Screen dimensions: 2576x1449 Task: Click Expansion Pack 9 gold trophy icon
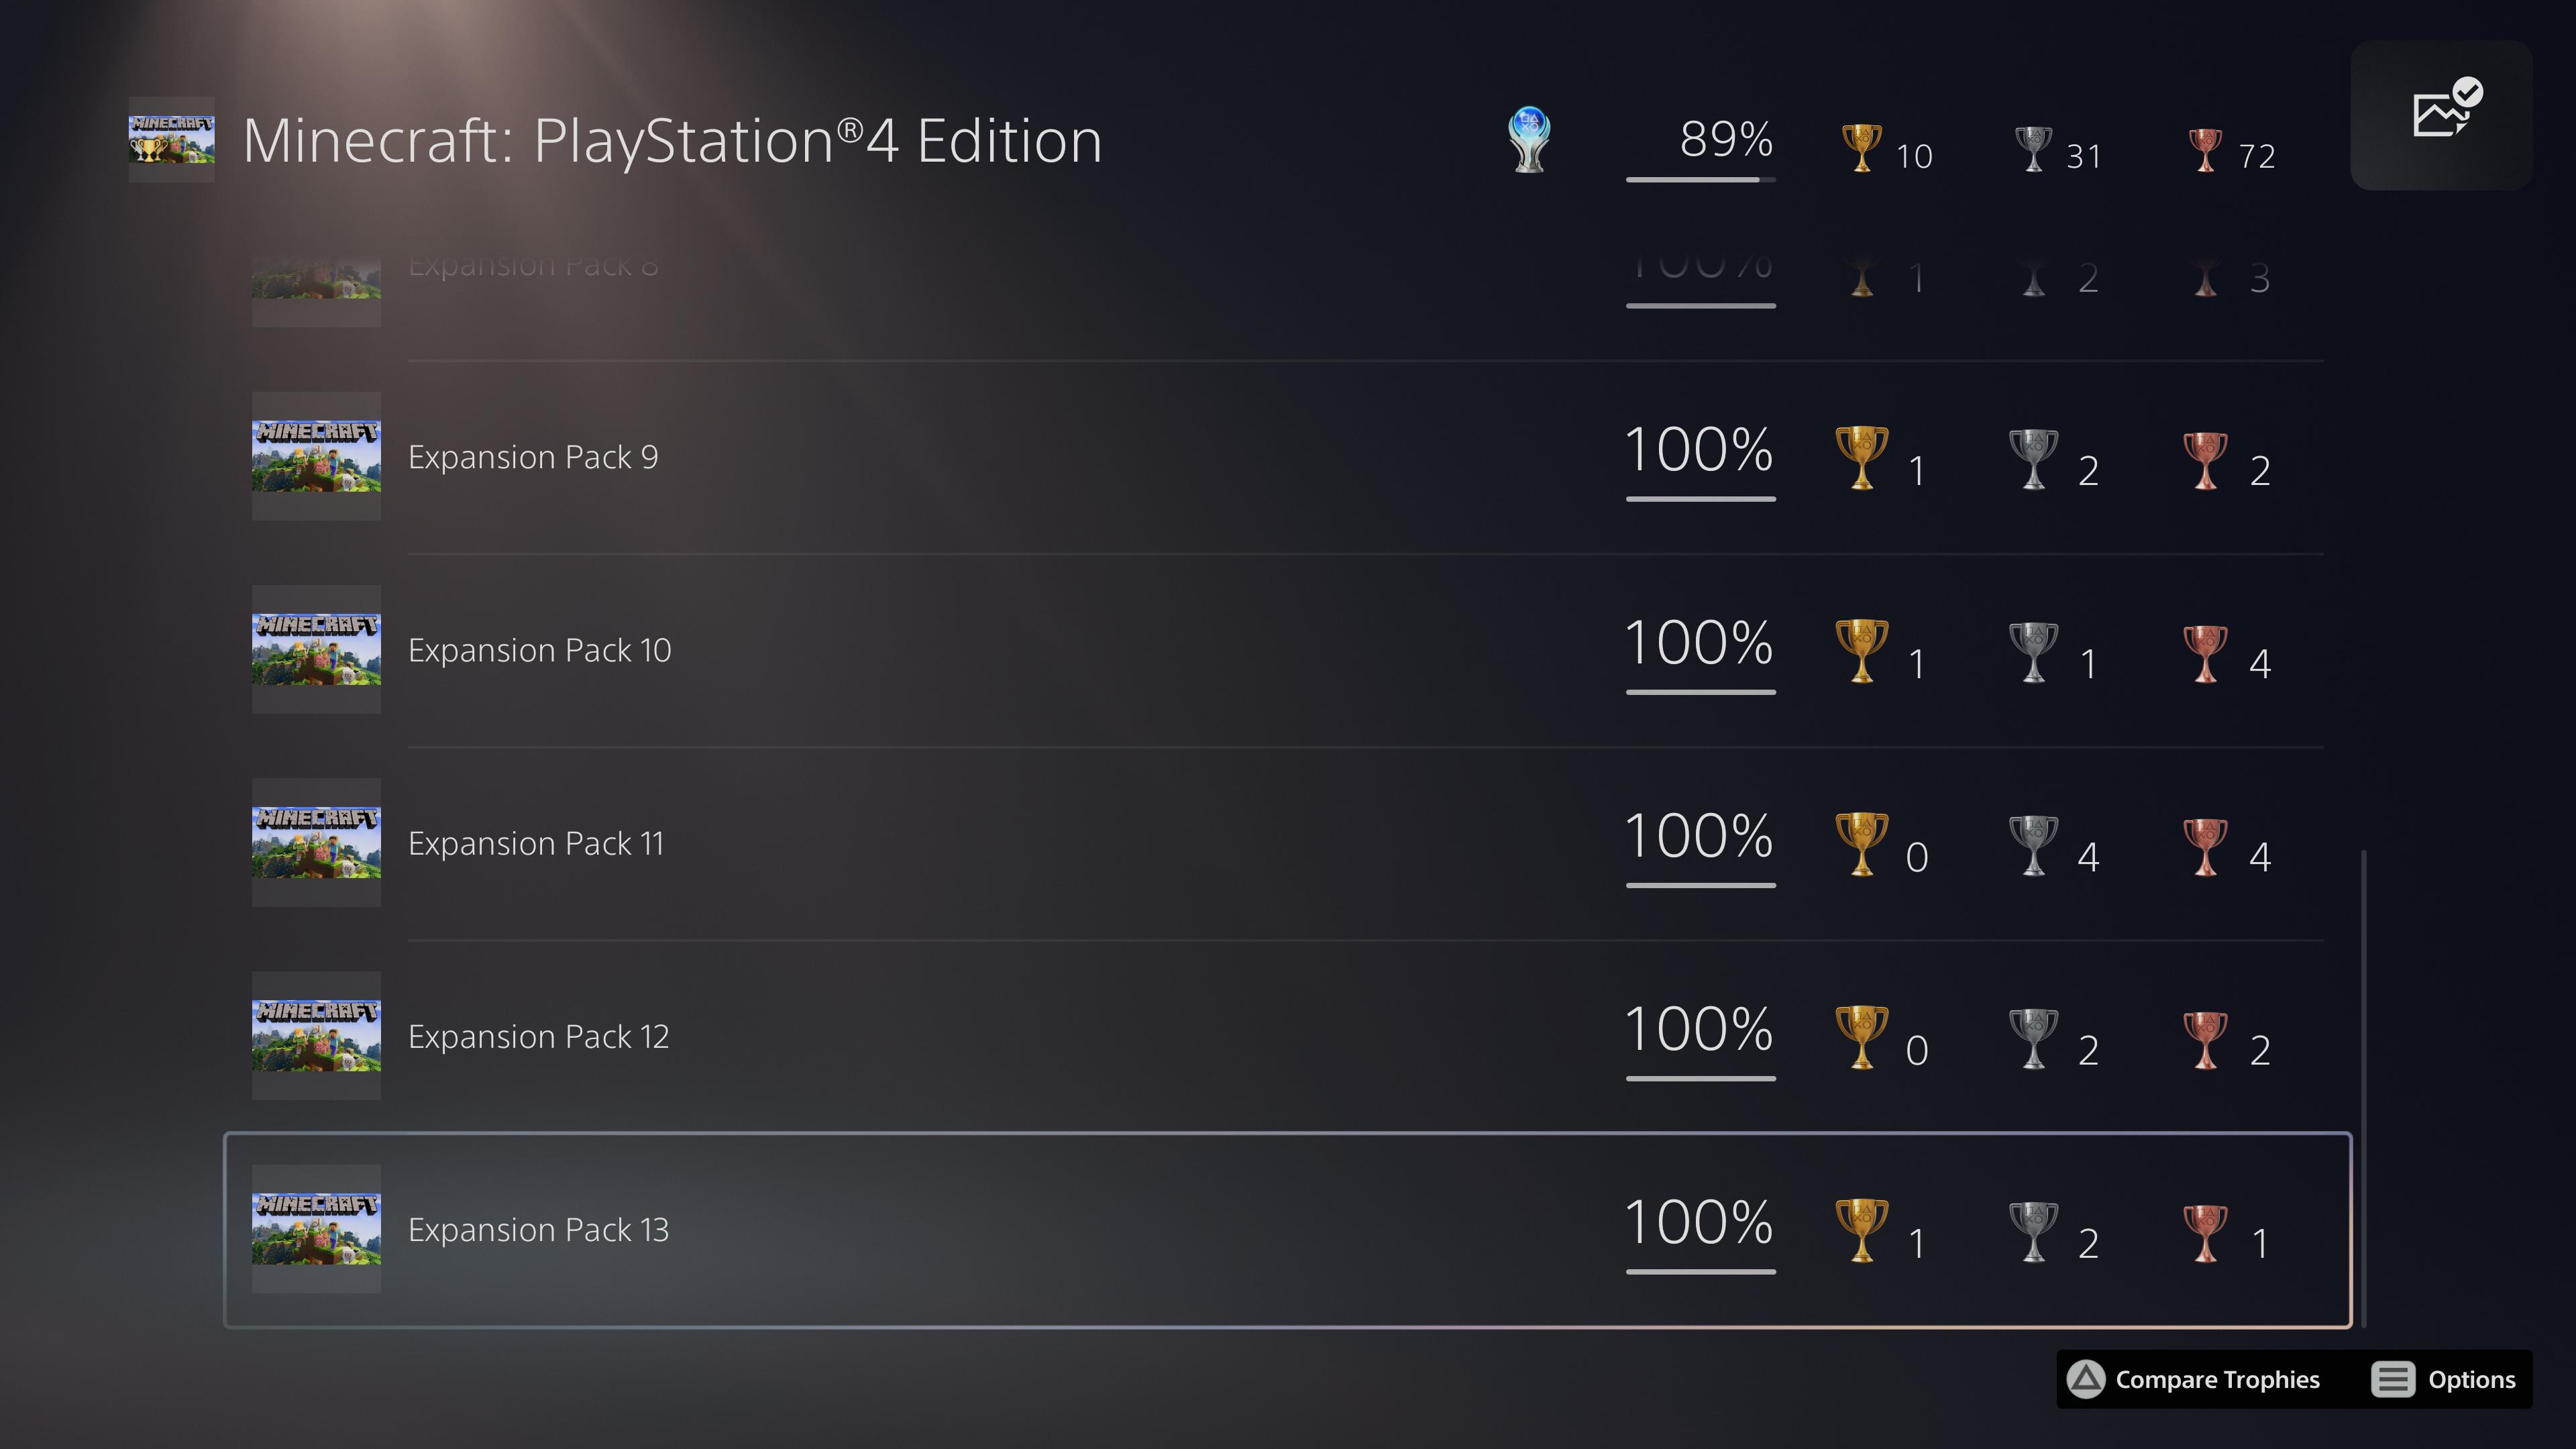(1861, 457)
